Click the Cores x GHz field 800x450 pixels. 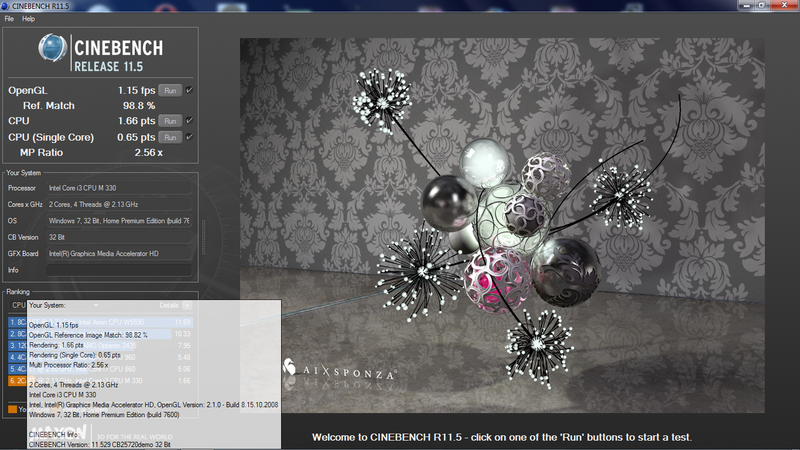[x=119, y=205]
